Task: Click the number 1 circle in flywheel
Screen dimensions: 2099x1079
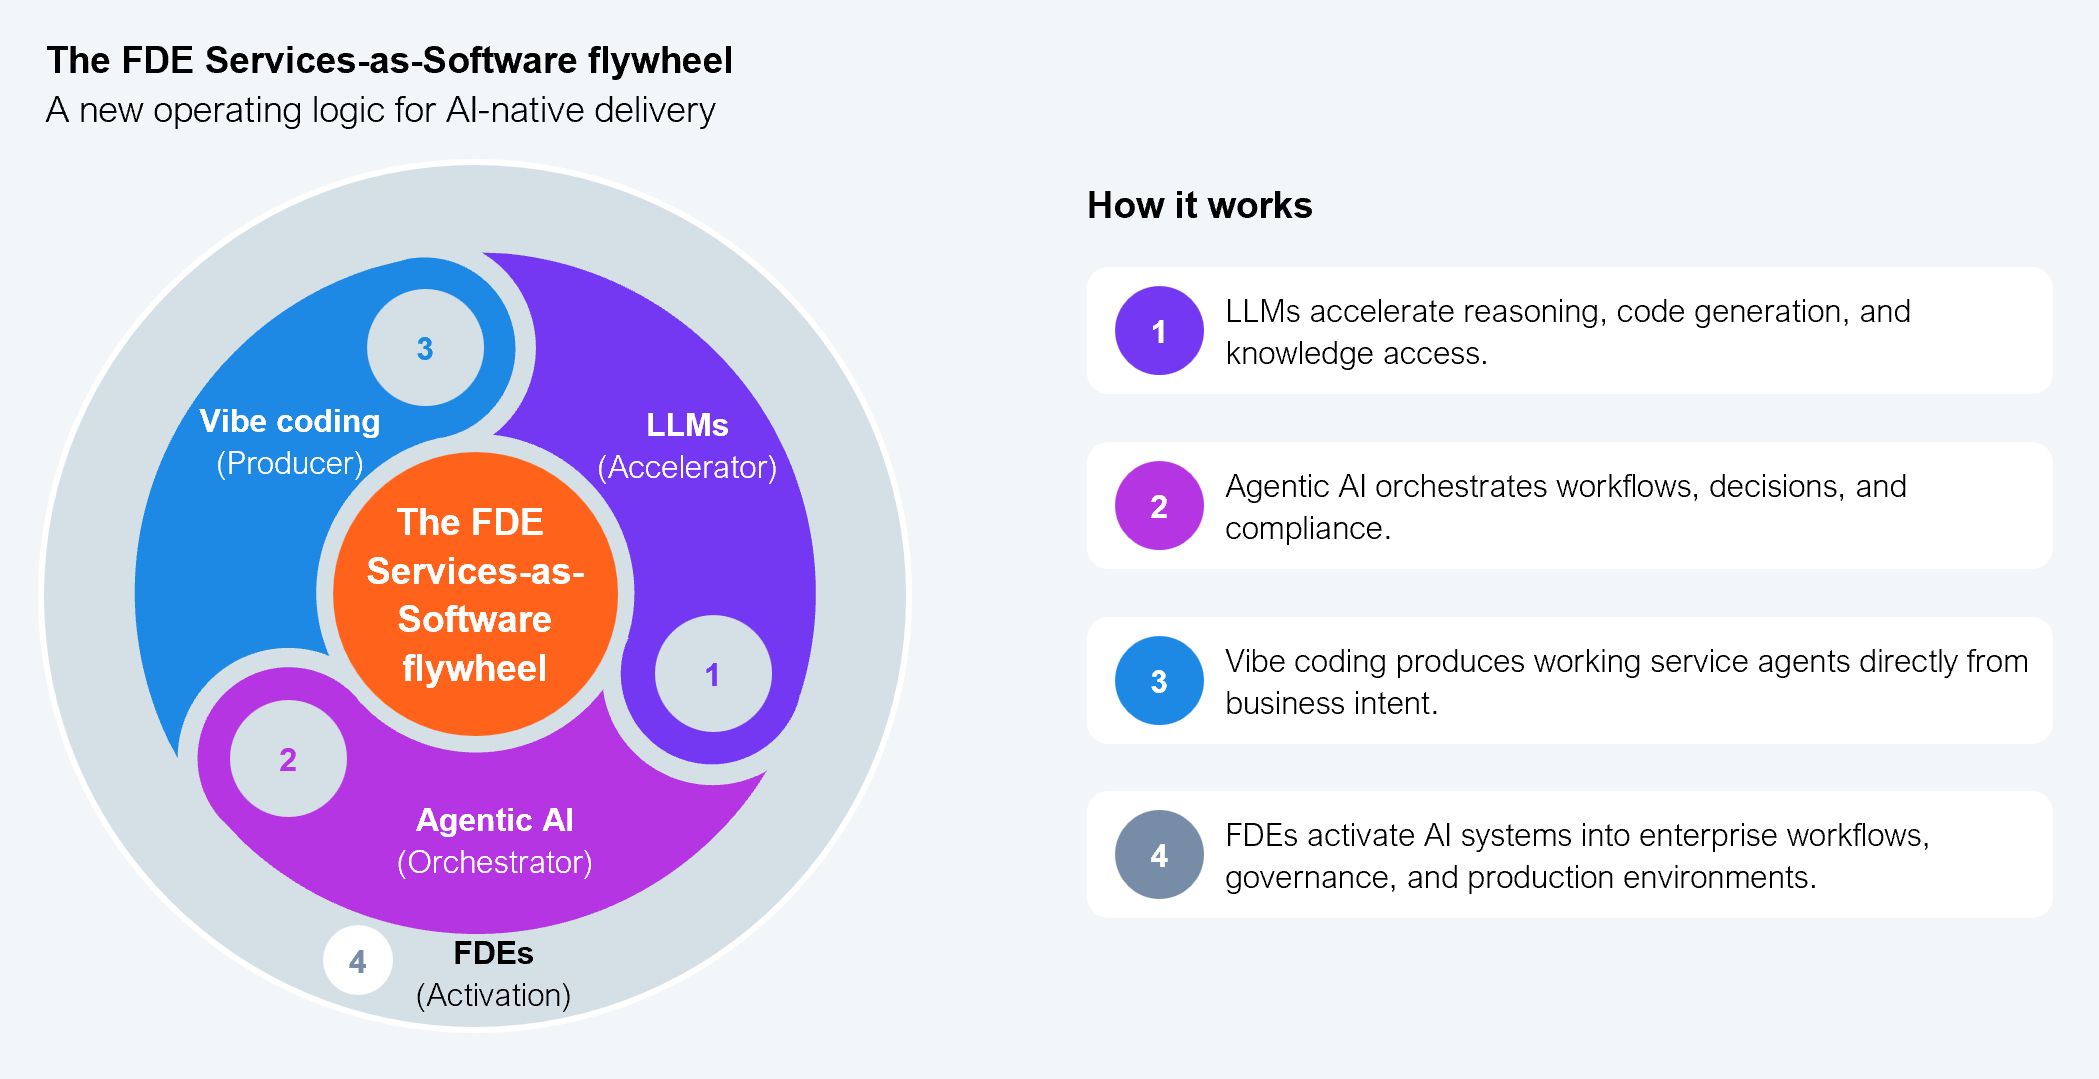Action: 712,674
